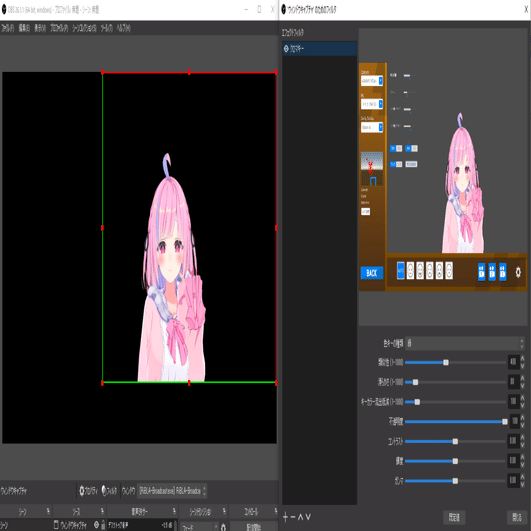Pop out the シーントランジション dock with its header icon
Screen dimensions: 531x531
pos(225,511)
